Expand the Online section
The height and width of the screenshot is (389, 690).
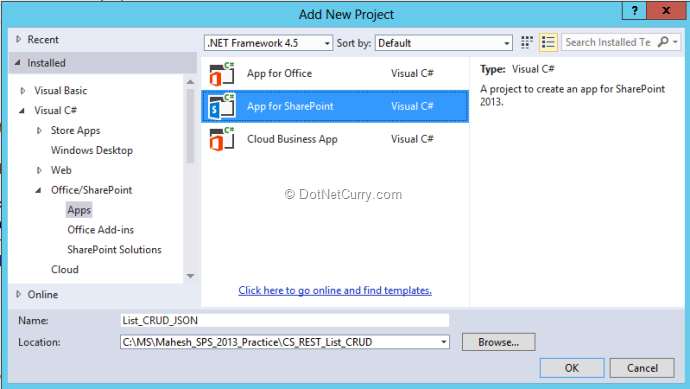[x=18, y=294]
